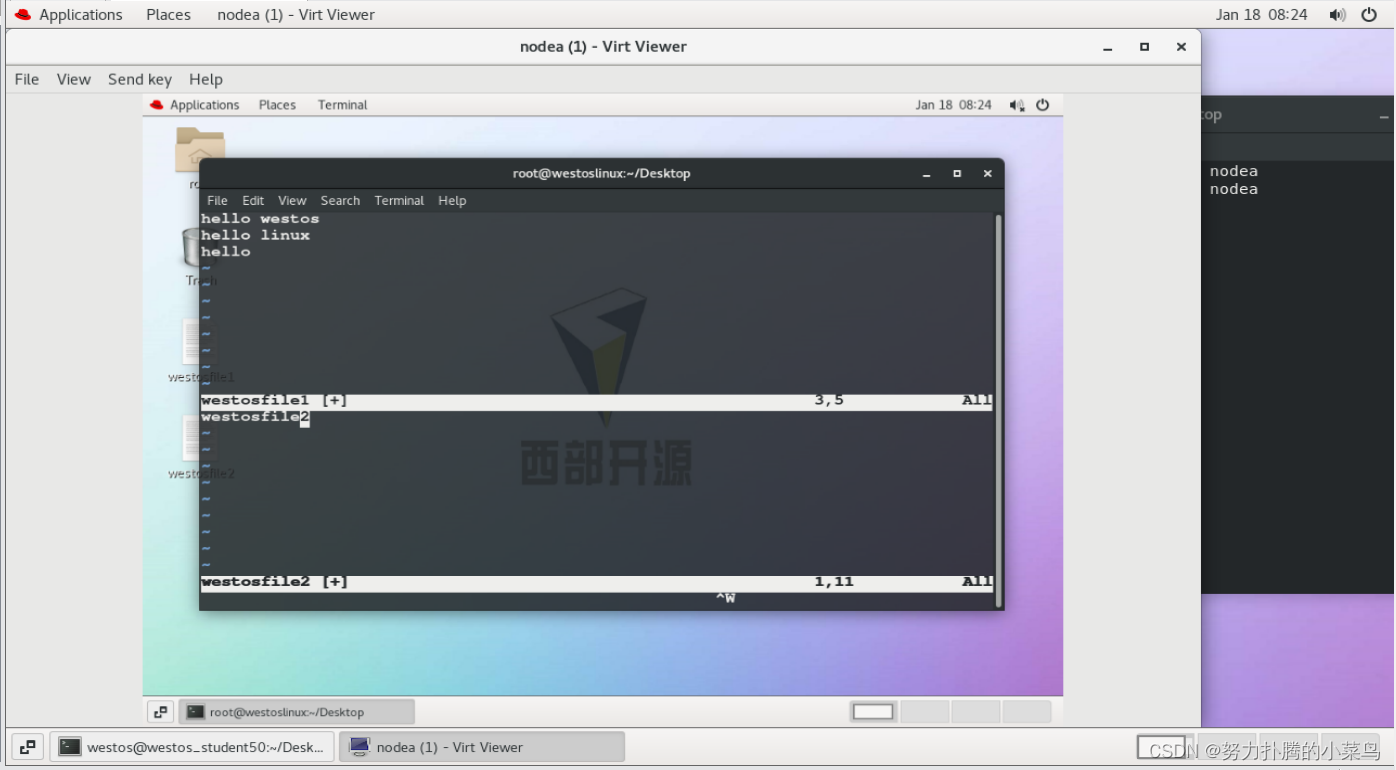
Task: Open guest Places menu
Action: [x=277, y=105]
